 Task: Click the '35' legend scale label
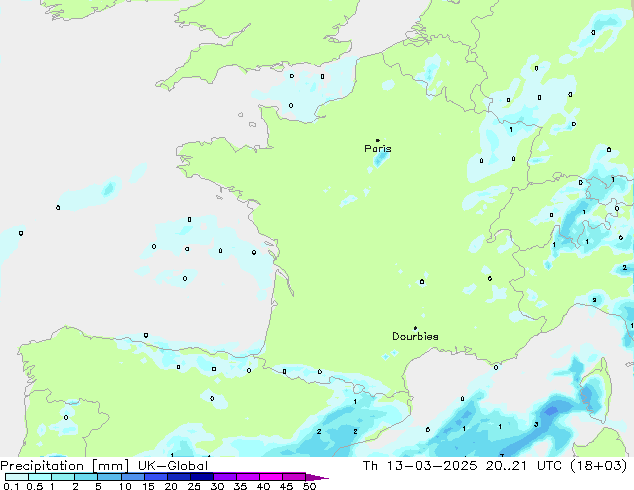click(x=241, y=486)
